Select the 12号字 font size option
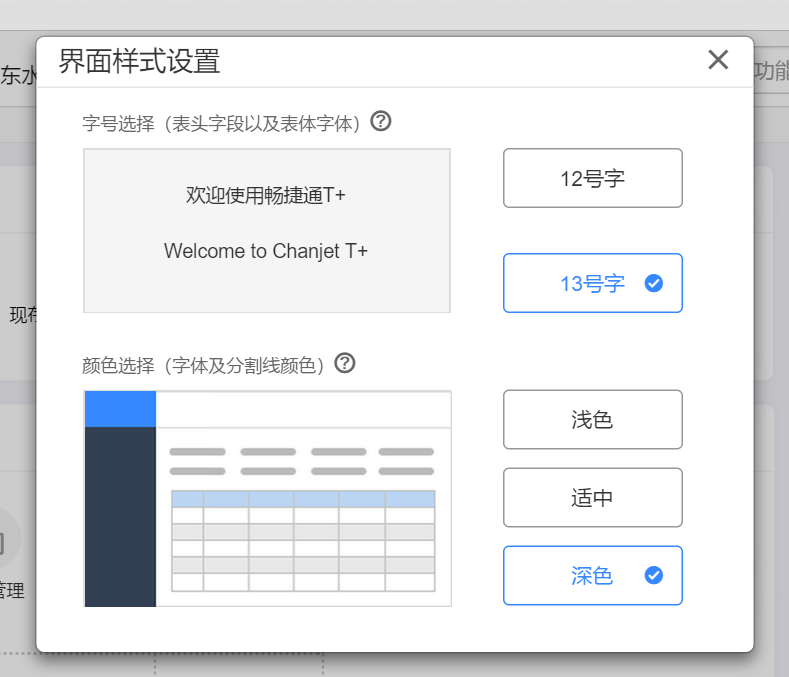 pyautogui.click(x=593, y=178)
